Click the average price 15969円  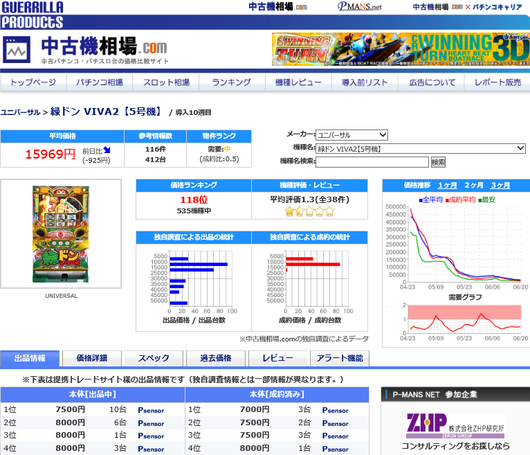click(x=50, y=154)
